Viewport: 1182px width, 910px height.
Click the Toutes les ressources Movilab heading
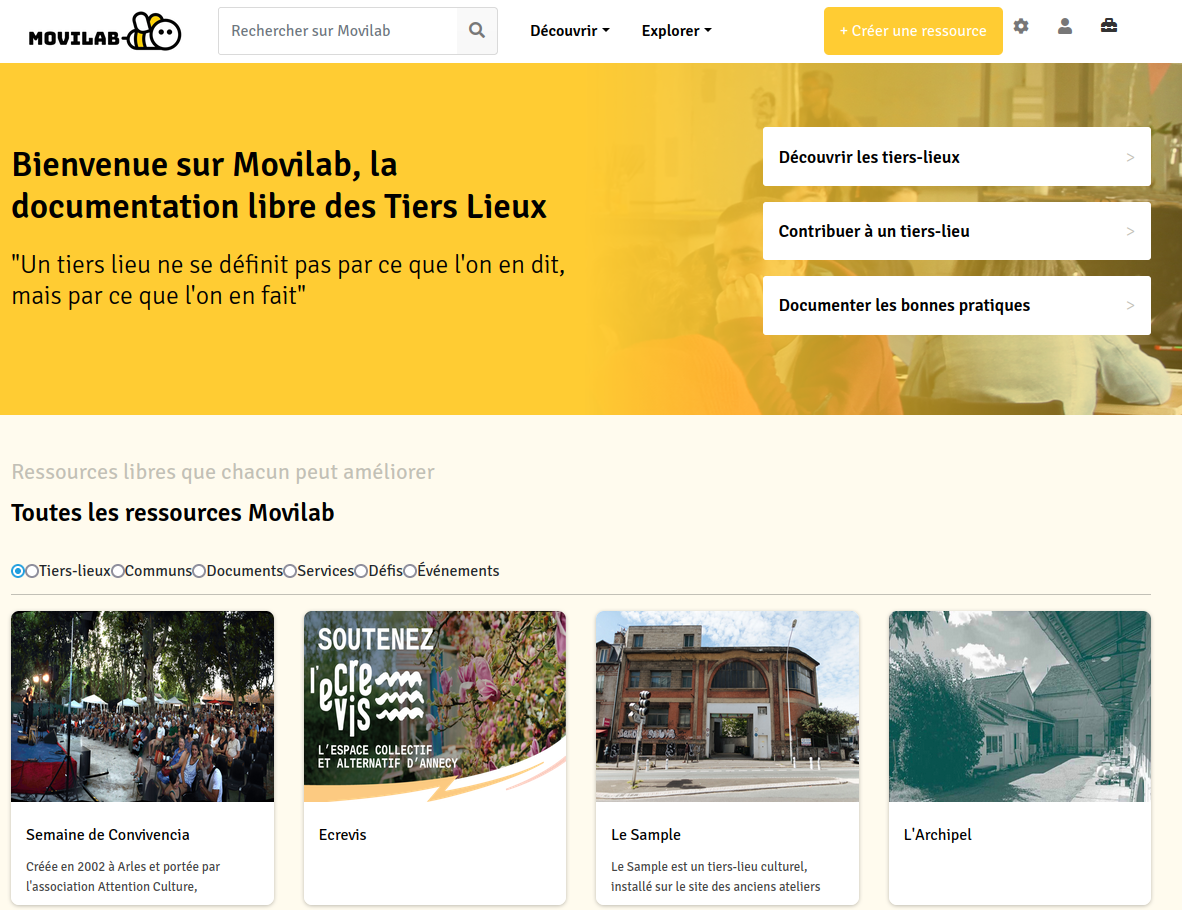pos(173,513)
